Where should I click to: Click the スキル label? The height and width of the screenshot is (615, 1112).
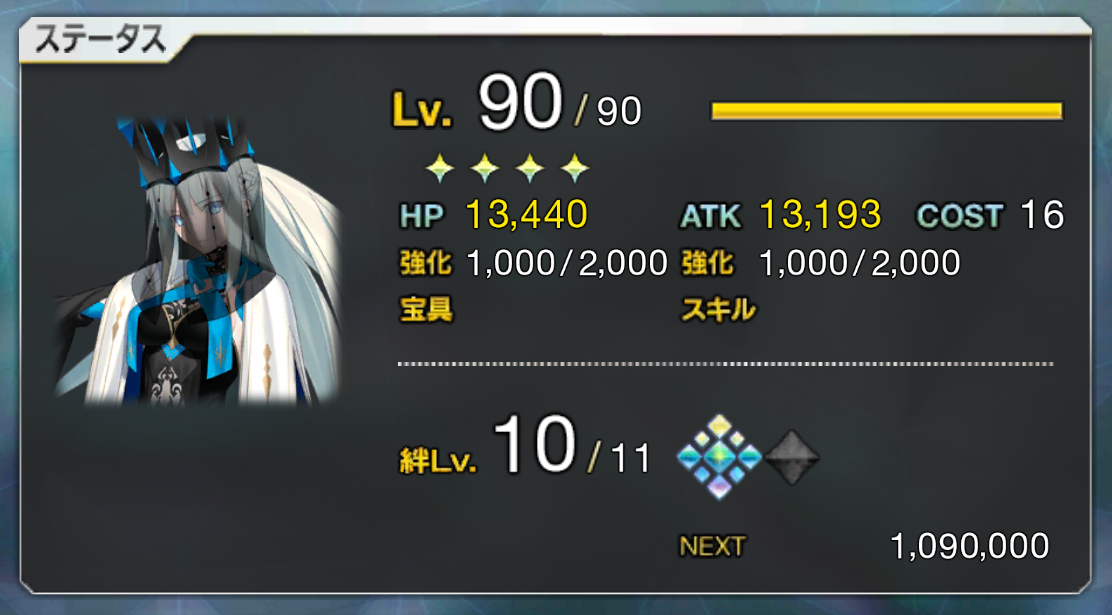pyautogui.click(x=718, y=309)
